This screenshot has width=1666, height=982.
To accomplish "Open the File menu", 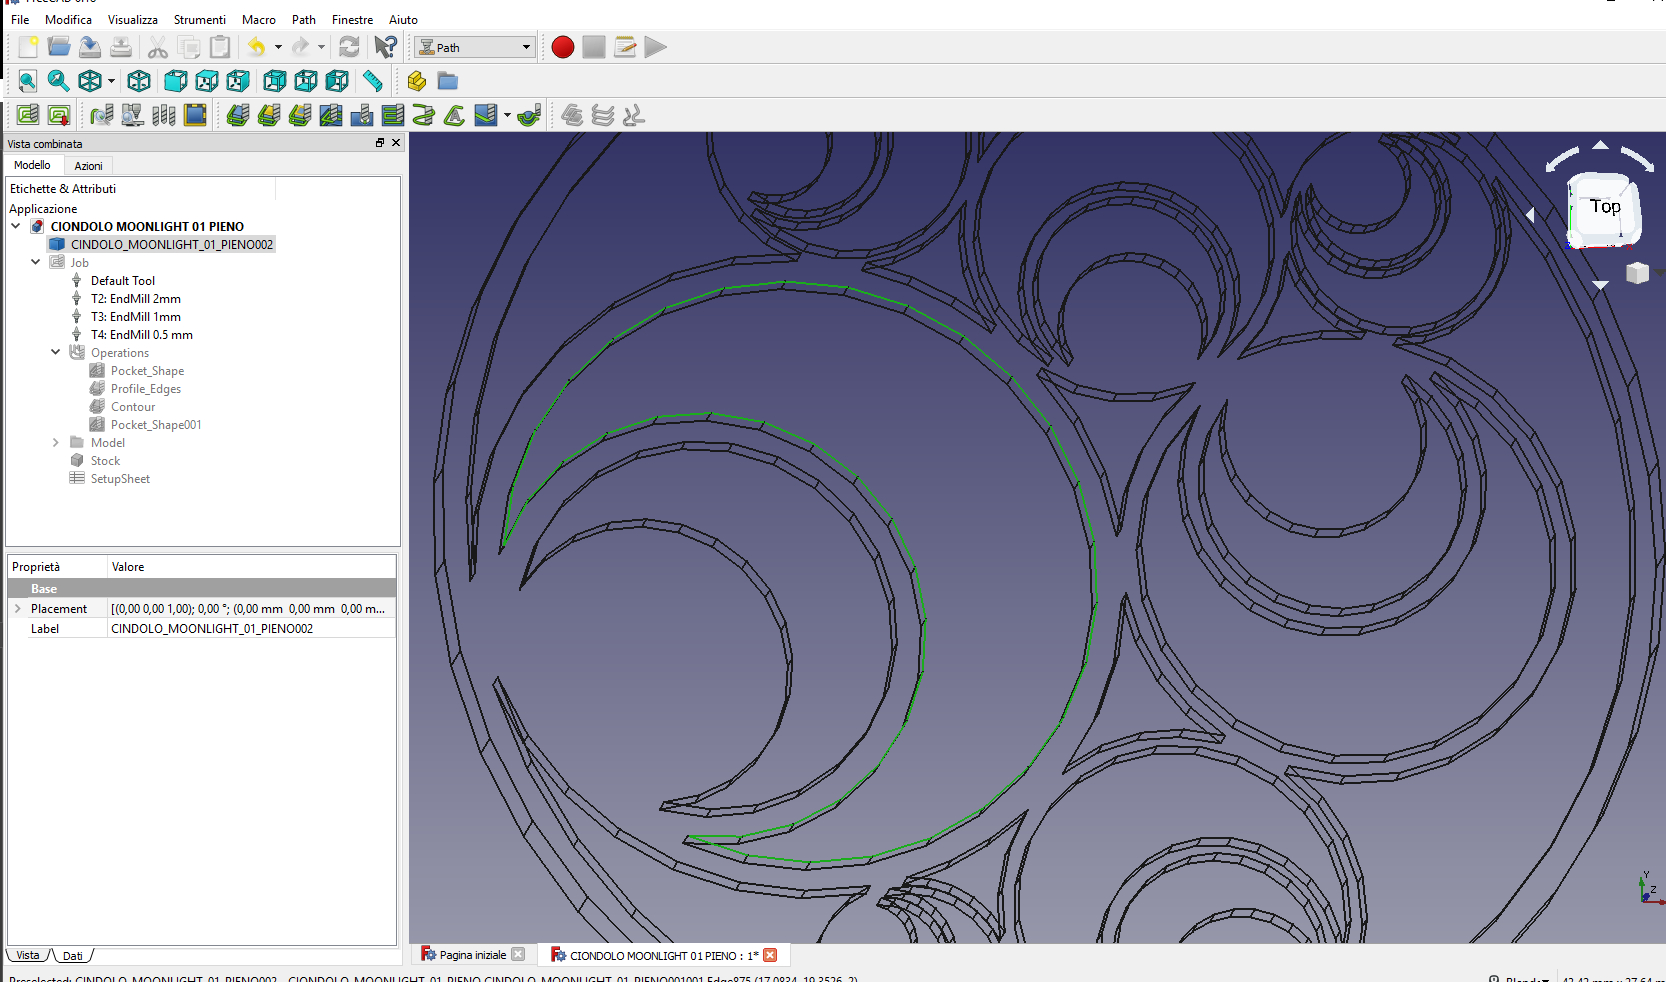I will [20, 19].
